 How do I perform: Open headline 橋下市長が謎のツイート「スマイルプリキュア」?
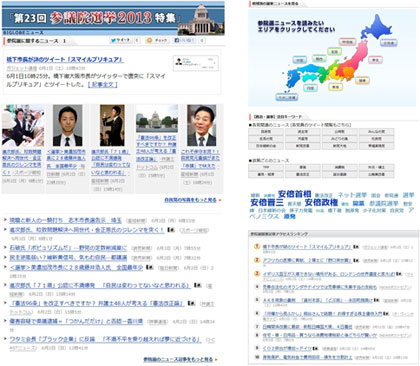[65, 60]
